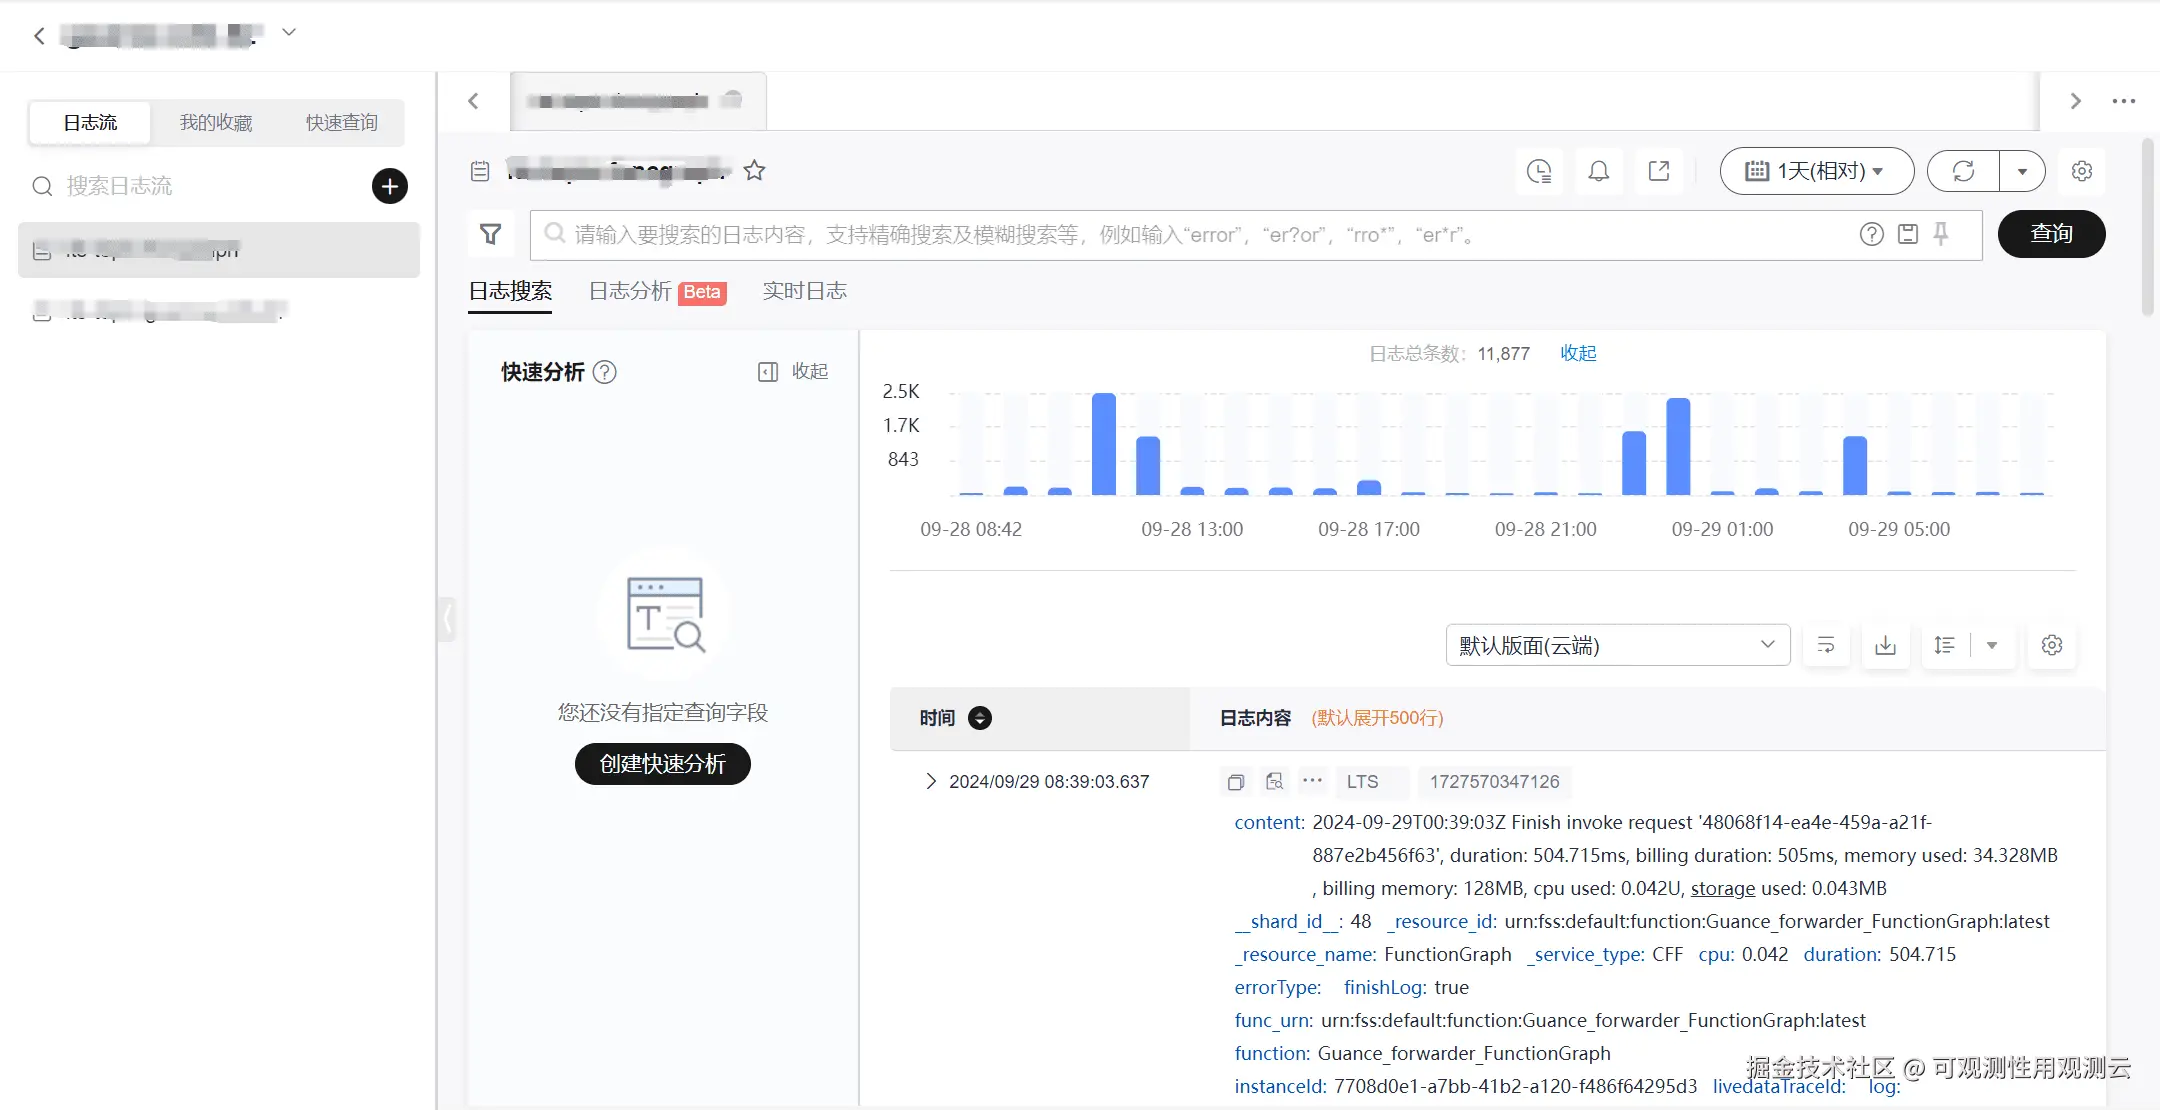Open the 默认版面(云端) layout dropdown
Viewport: 2160px width, 1110px height.
[1617, 645]
